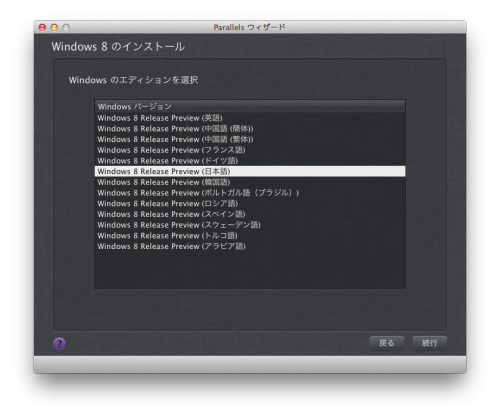The width and height of the screenshot is (500, 420).
Task: Click the 続行 continue button
Action: [429, 343]
